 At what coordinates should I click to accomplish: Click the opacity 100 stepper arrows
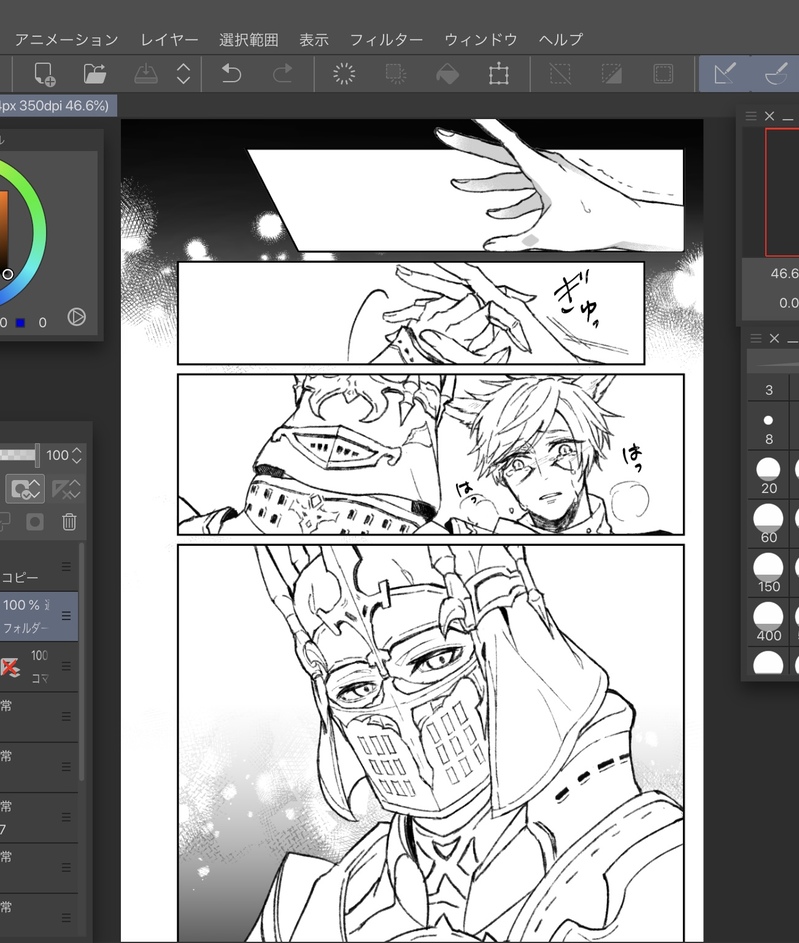pos(76,455)
